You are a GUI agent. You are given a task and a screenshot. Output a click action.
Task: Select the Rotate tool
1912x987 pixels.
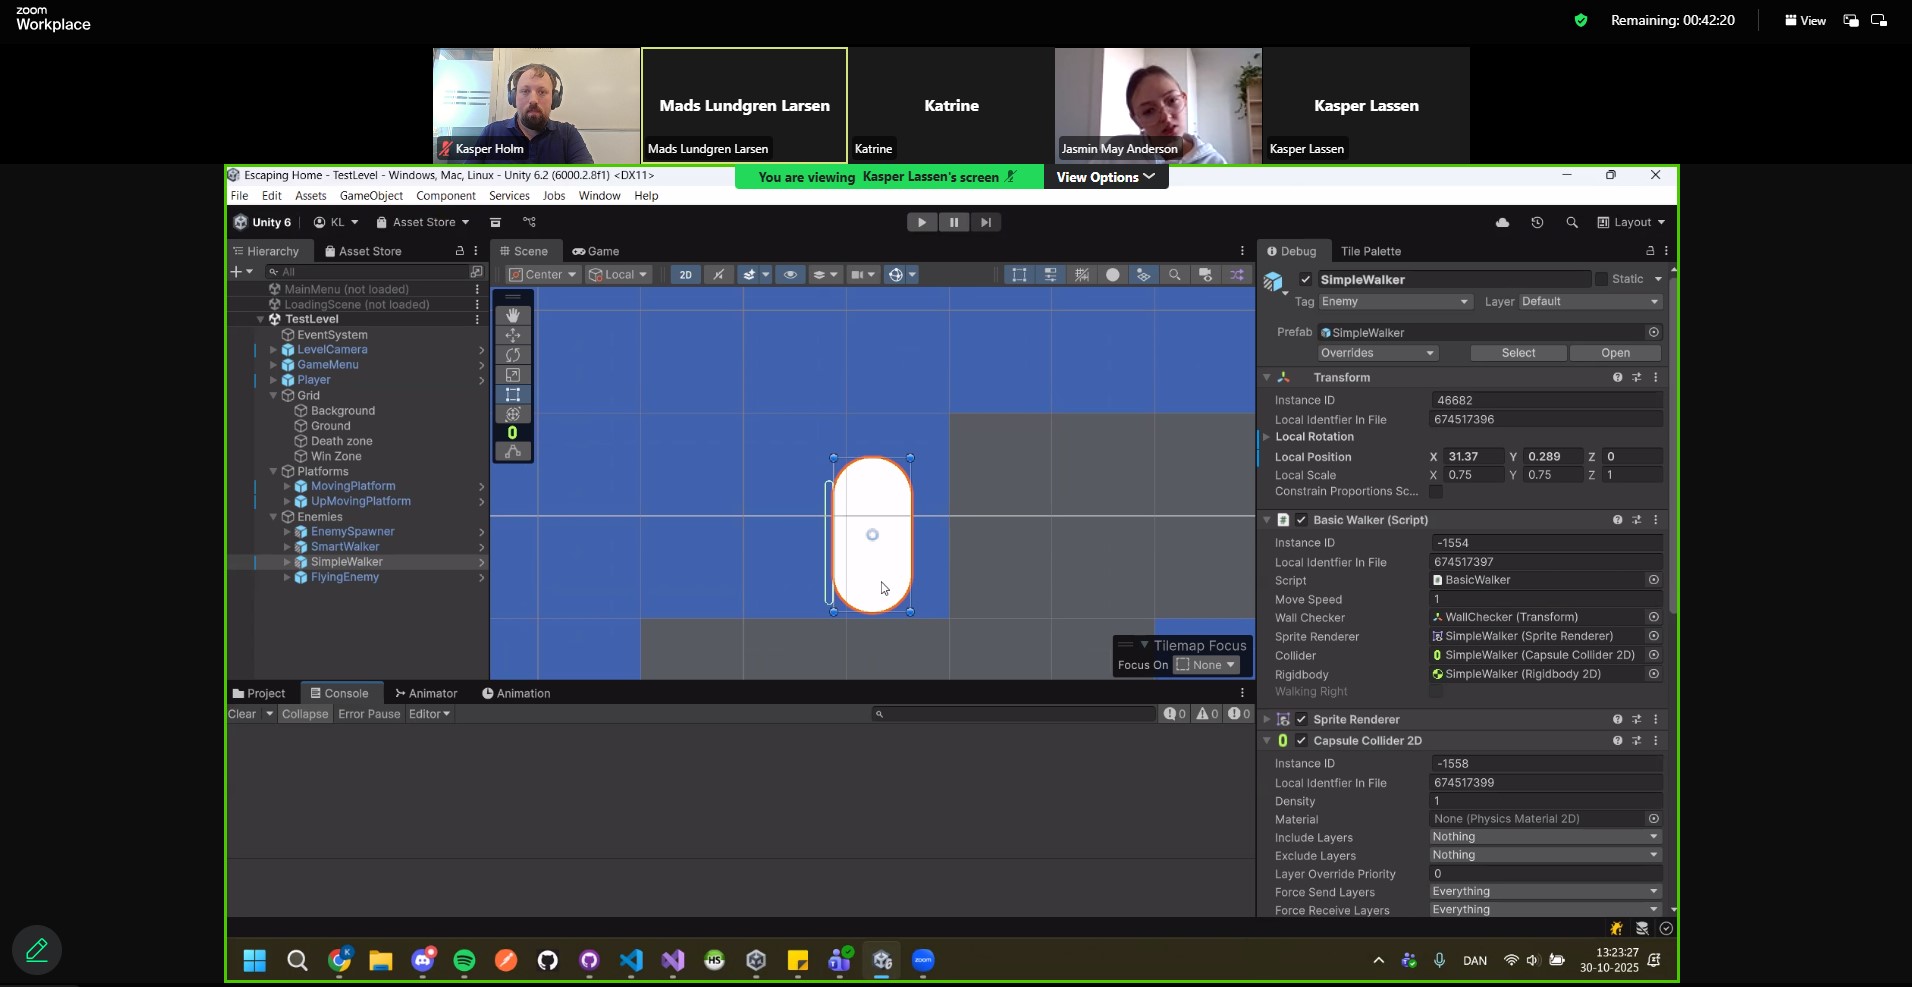coord(512,355)
